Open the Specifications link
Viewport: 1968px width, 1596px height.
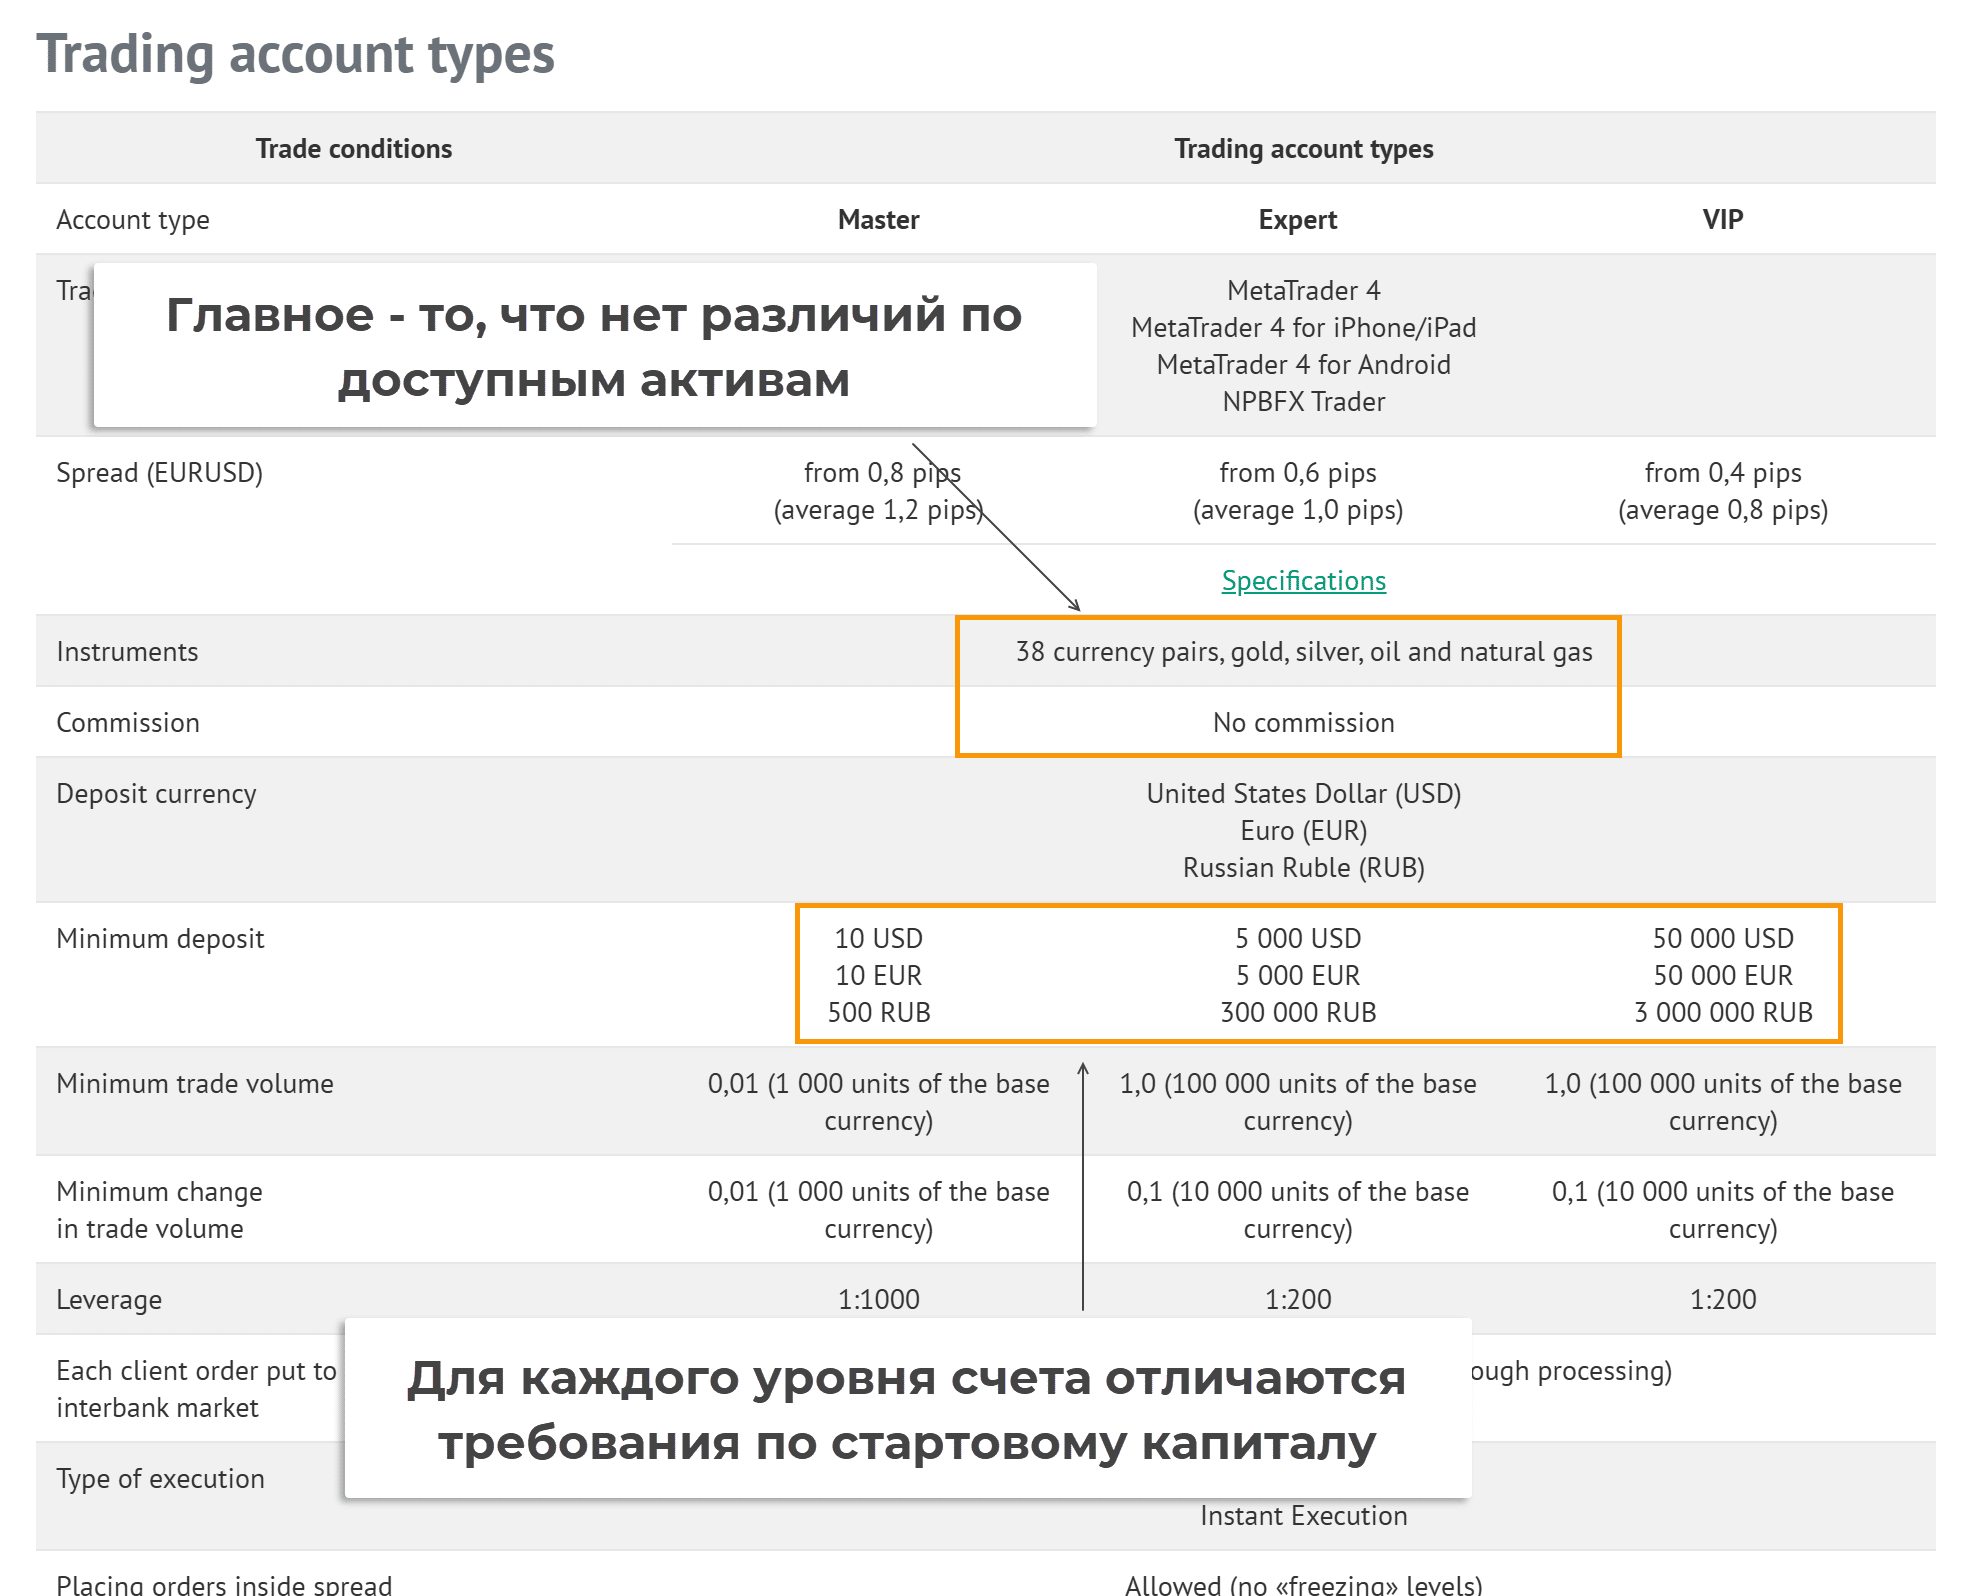tap(1303, 581)
